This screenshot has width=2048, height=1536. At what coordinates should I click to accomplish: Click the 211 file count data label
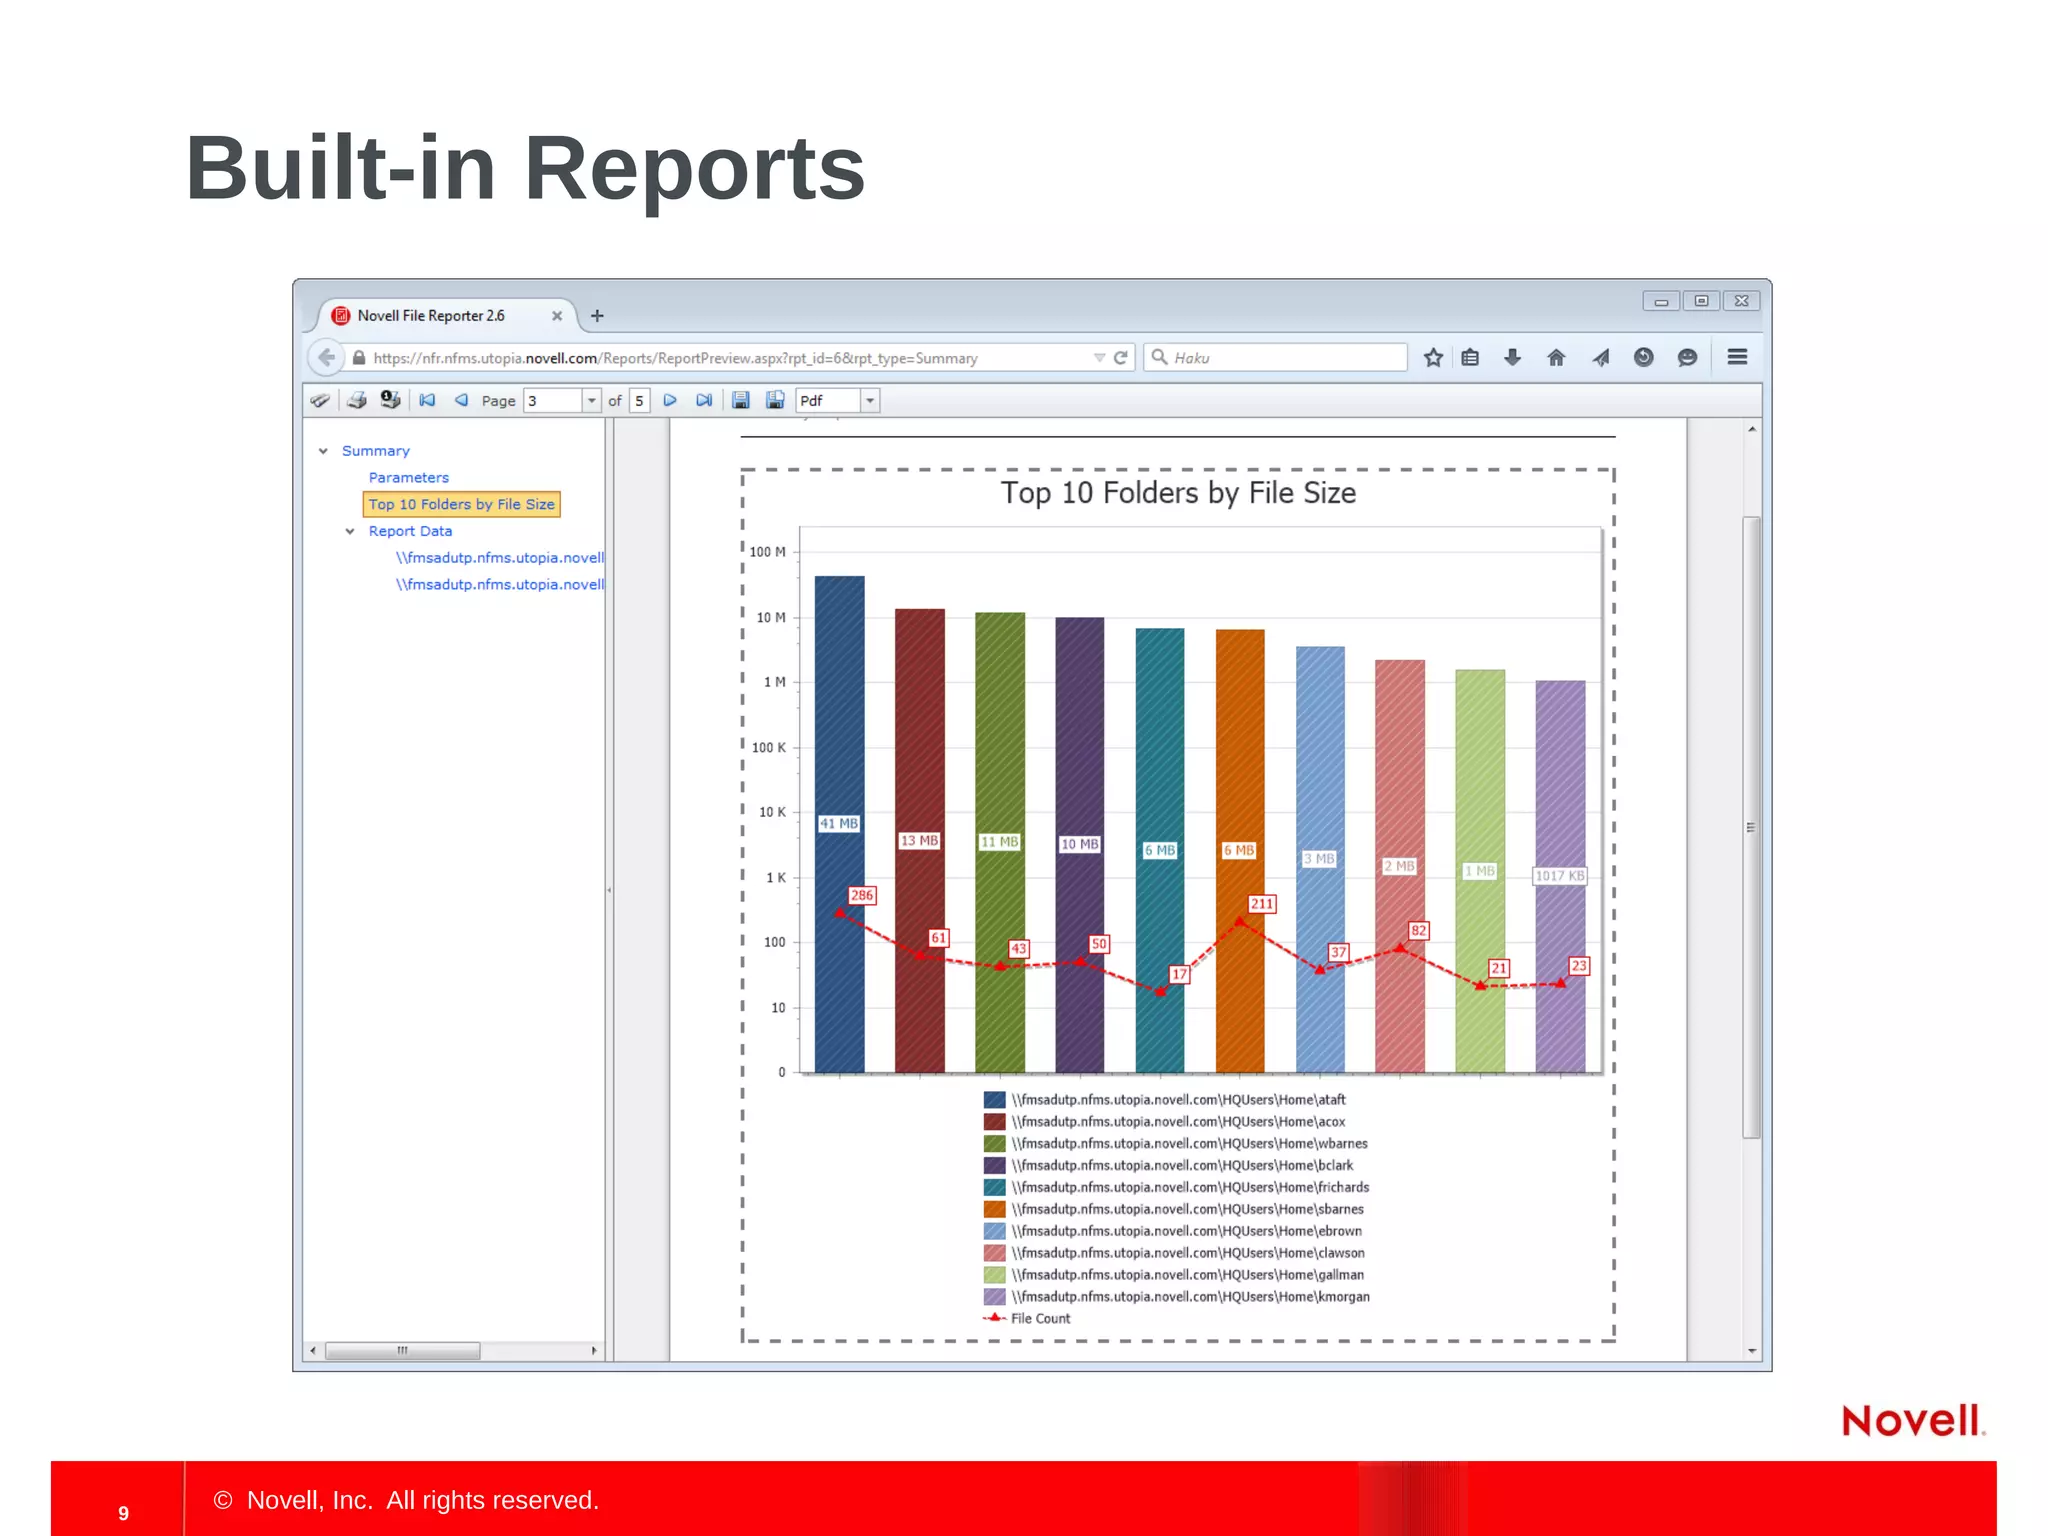click(x=1262, y=904)
